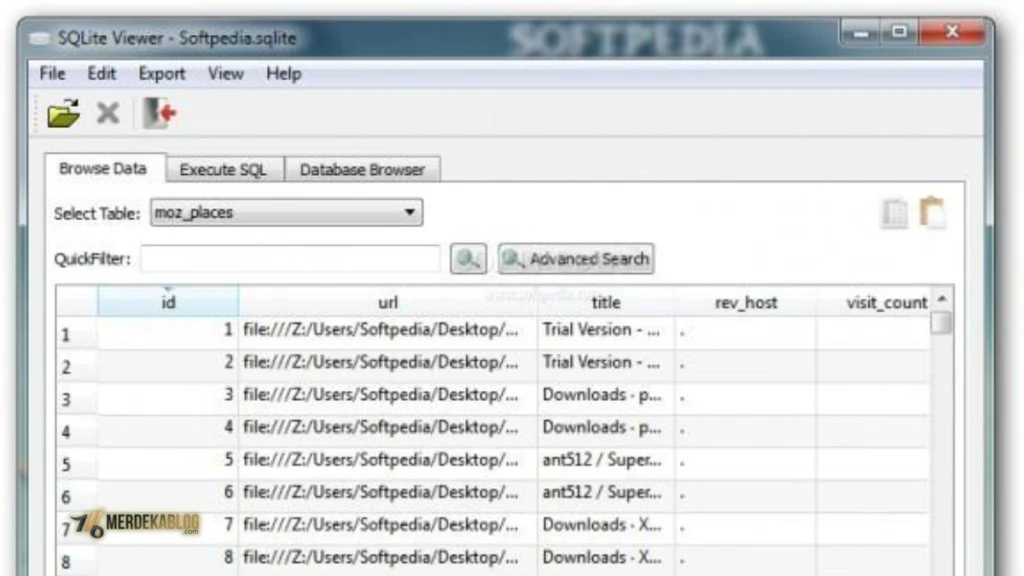Open the View menu
The image size is (1024, 576).
[225, 74]
